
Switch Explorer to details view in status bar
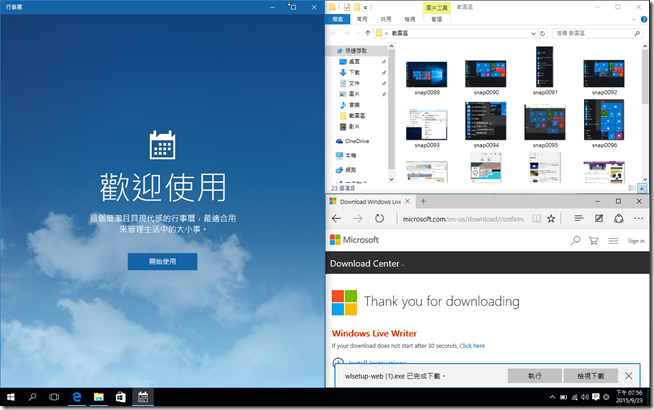pos(632,188)
